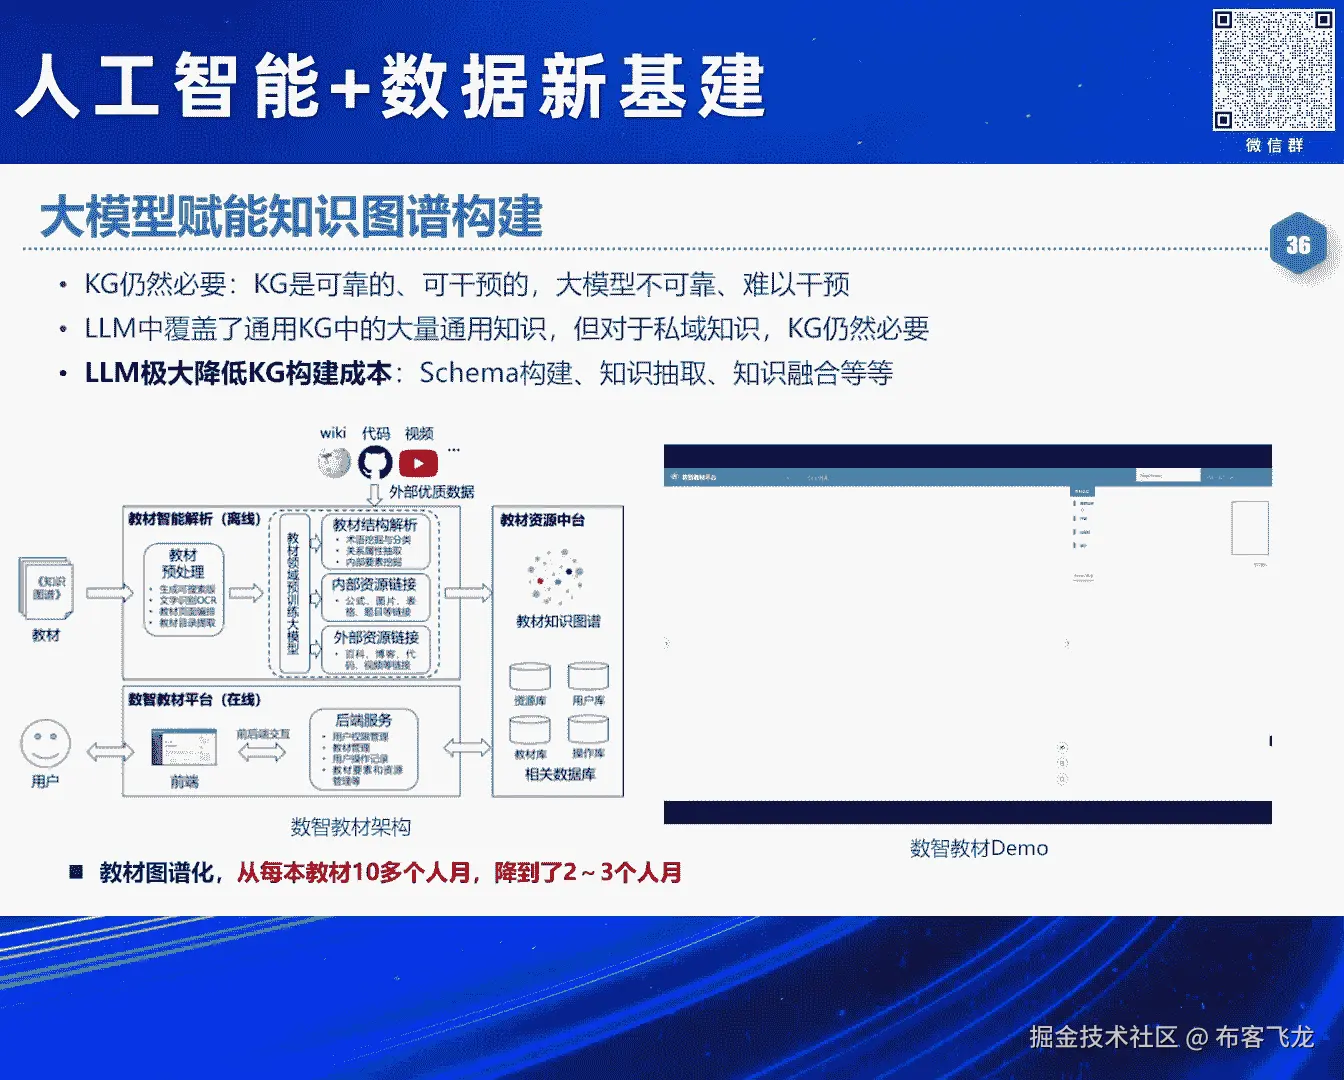Click the 前端 screenshot thumbnail
Image resolution: width=1344 pixels, height=1080 pixels.
click(184, 748)
